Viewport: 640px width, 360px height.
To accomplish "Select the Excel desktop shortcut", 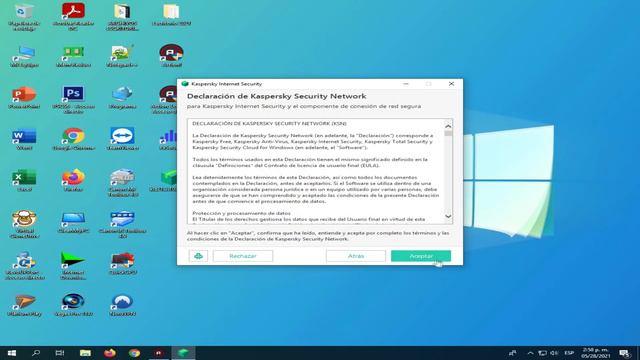I will (x=24, y=180).
